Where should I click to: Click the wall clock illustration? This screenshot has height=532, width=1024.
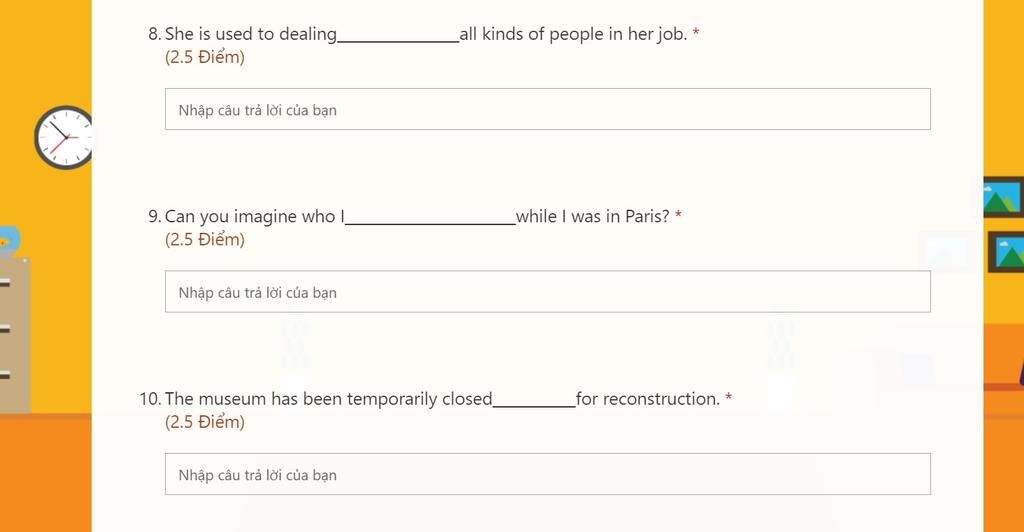tap(63, 137)
